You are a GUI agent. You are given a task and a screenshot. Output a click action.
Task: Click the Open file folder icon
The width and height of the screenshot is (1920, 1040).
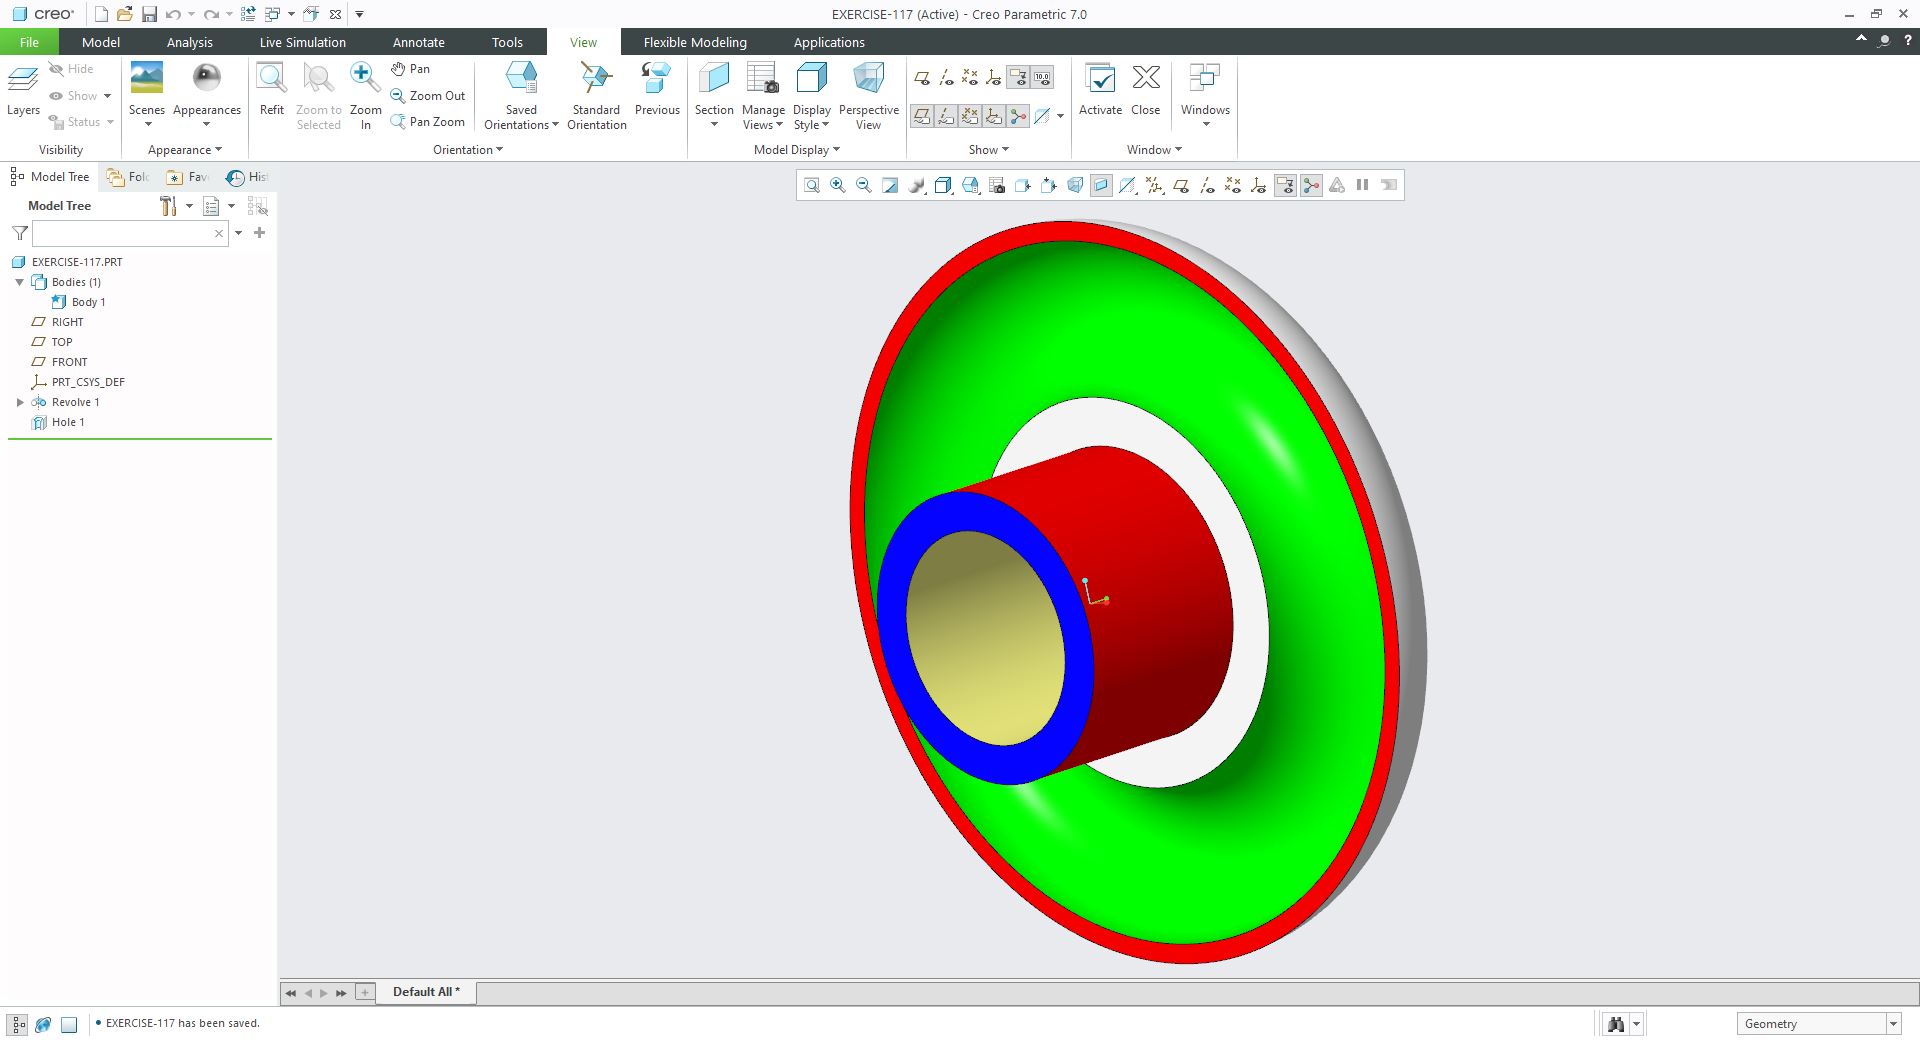(125, 14)
